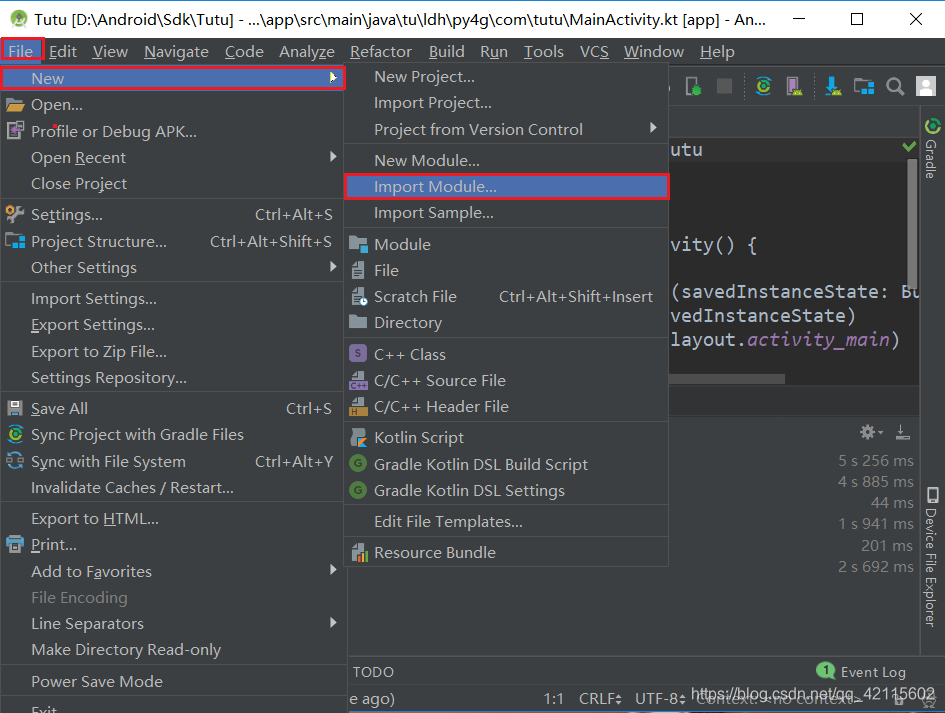The width and height of the screenshot is (945, 713).
Task: Open the Edit menu
Action: [63, 52]
